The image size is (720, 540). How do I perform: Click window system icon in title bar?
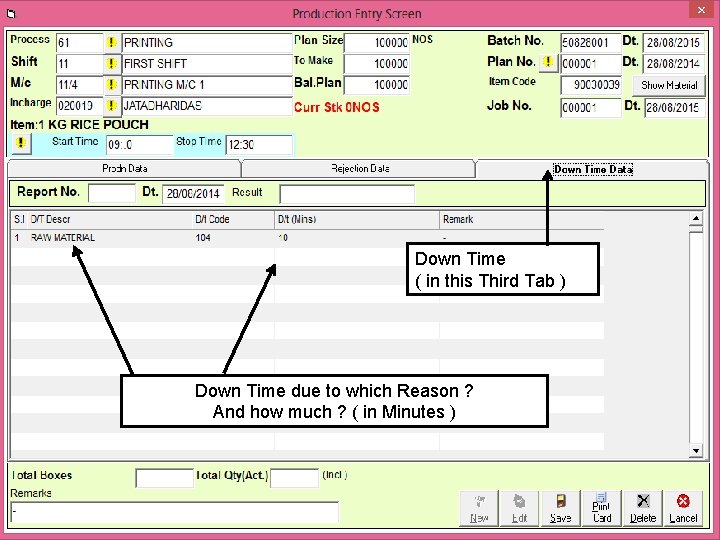point(10,13)
